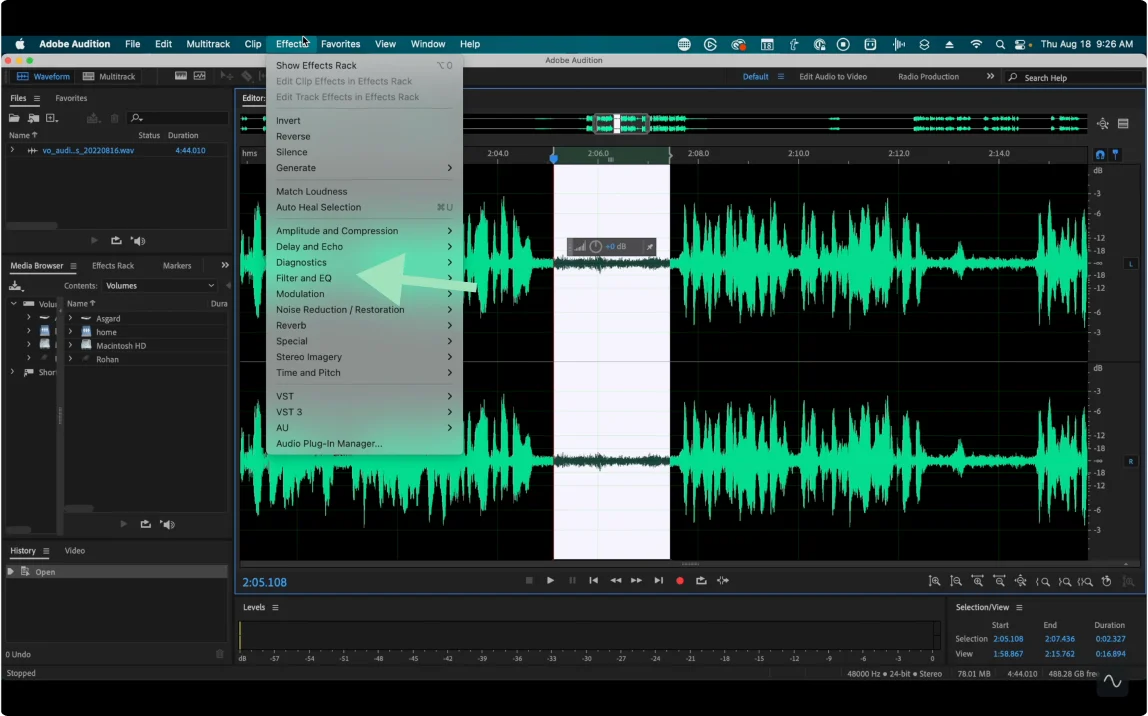Click Search Help input field

[1073, 77]
